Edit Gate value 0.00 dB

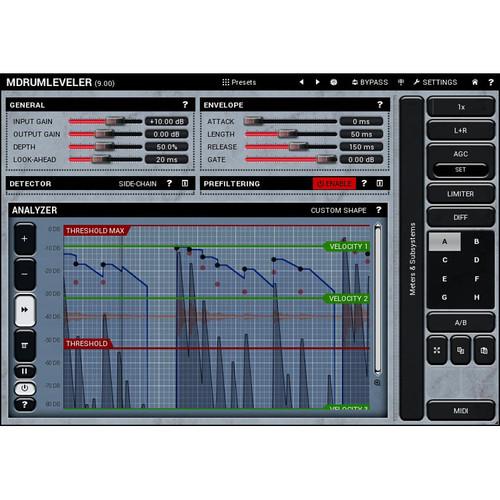point(361,159)
